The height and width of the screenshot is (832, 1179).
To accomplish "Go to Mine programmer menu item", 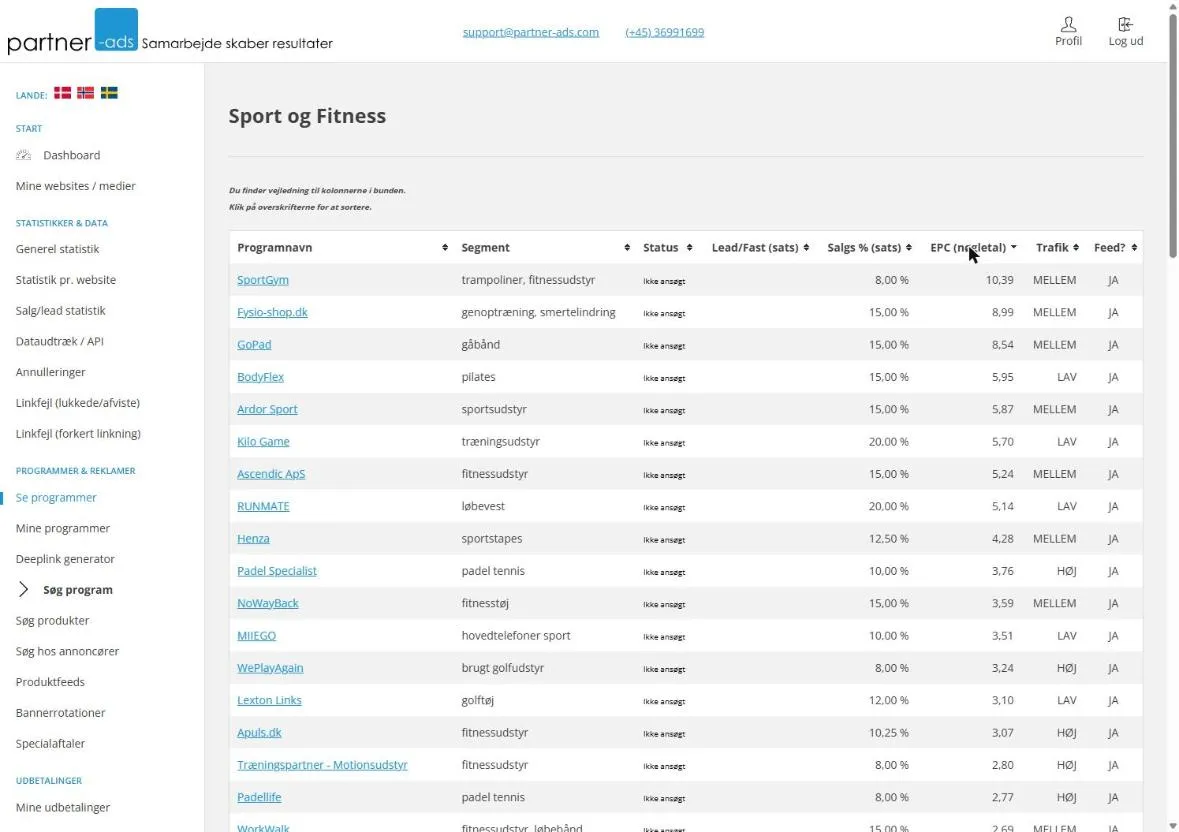I will pyautogui.click(x=62, y=528).
